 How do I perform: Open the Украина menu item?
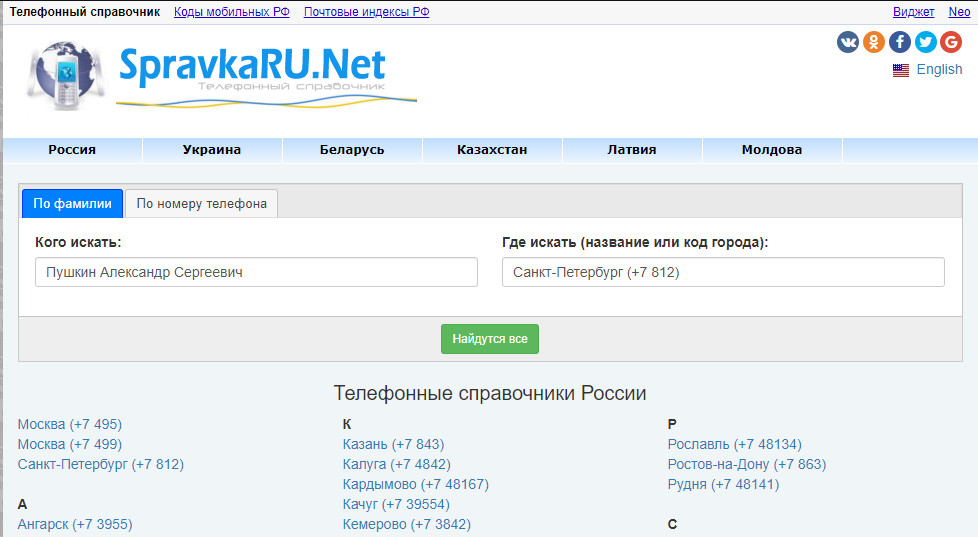pyautogui.click(x=212, y=150)
